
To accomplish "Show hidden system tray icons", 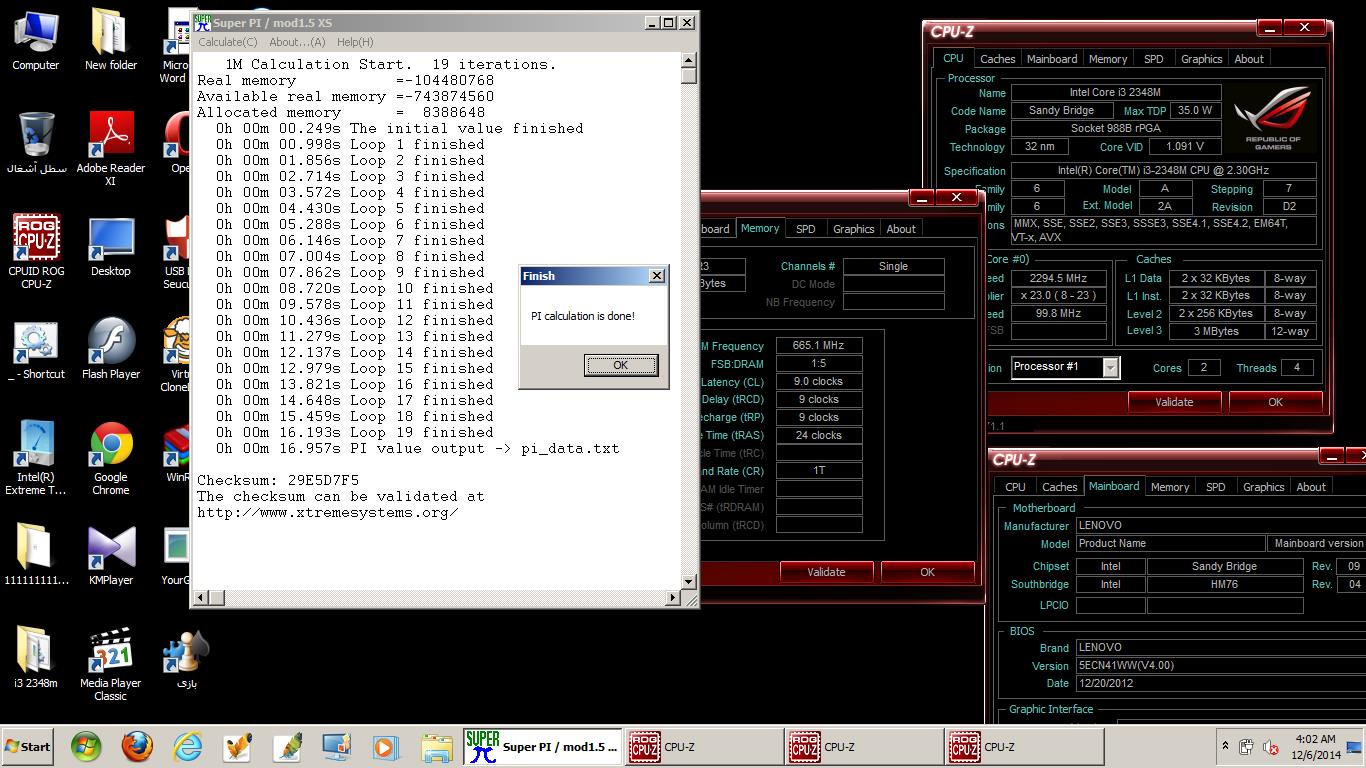I will [1225, 746].
